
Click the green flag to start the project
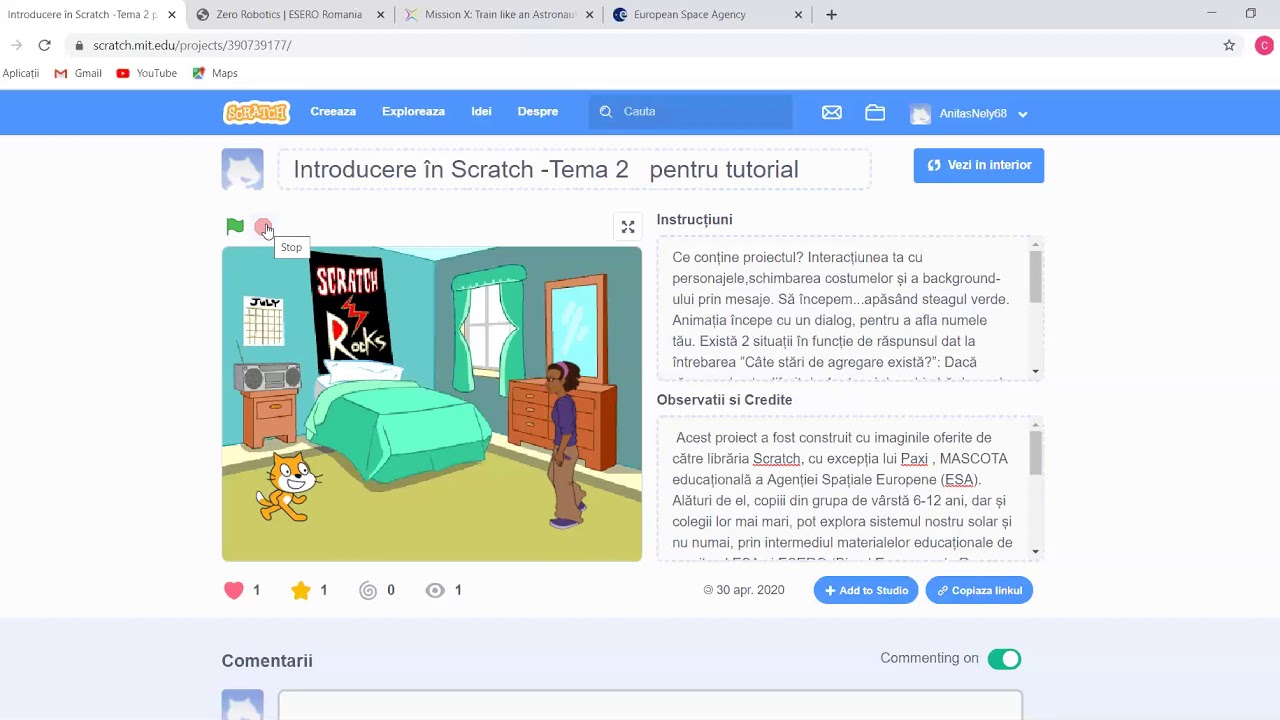pos(235,227)
